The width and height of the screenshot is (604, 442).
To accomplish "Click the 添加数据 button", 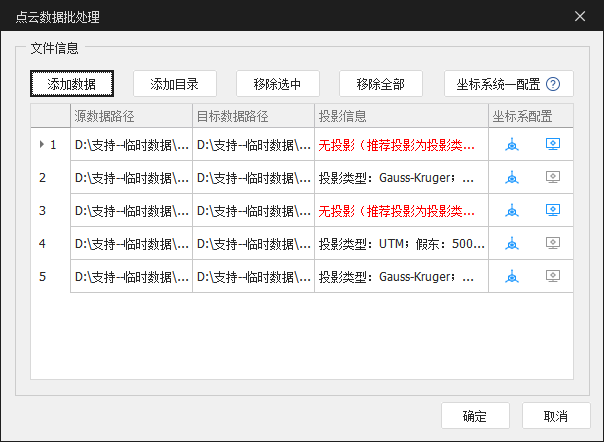I will pyautogui.click(x=71, y=84).
